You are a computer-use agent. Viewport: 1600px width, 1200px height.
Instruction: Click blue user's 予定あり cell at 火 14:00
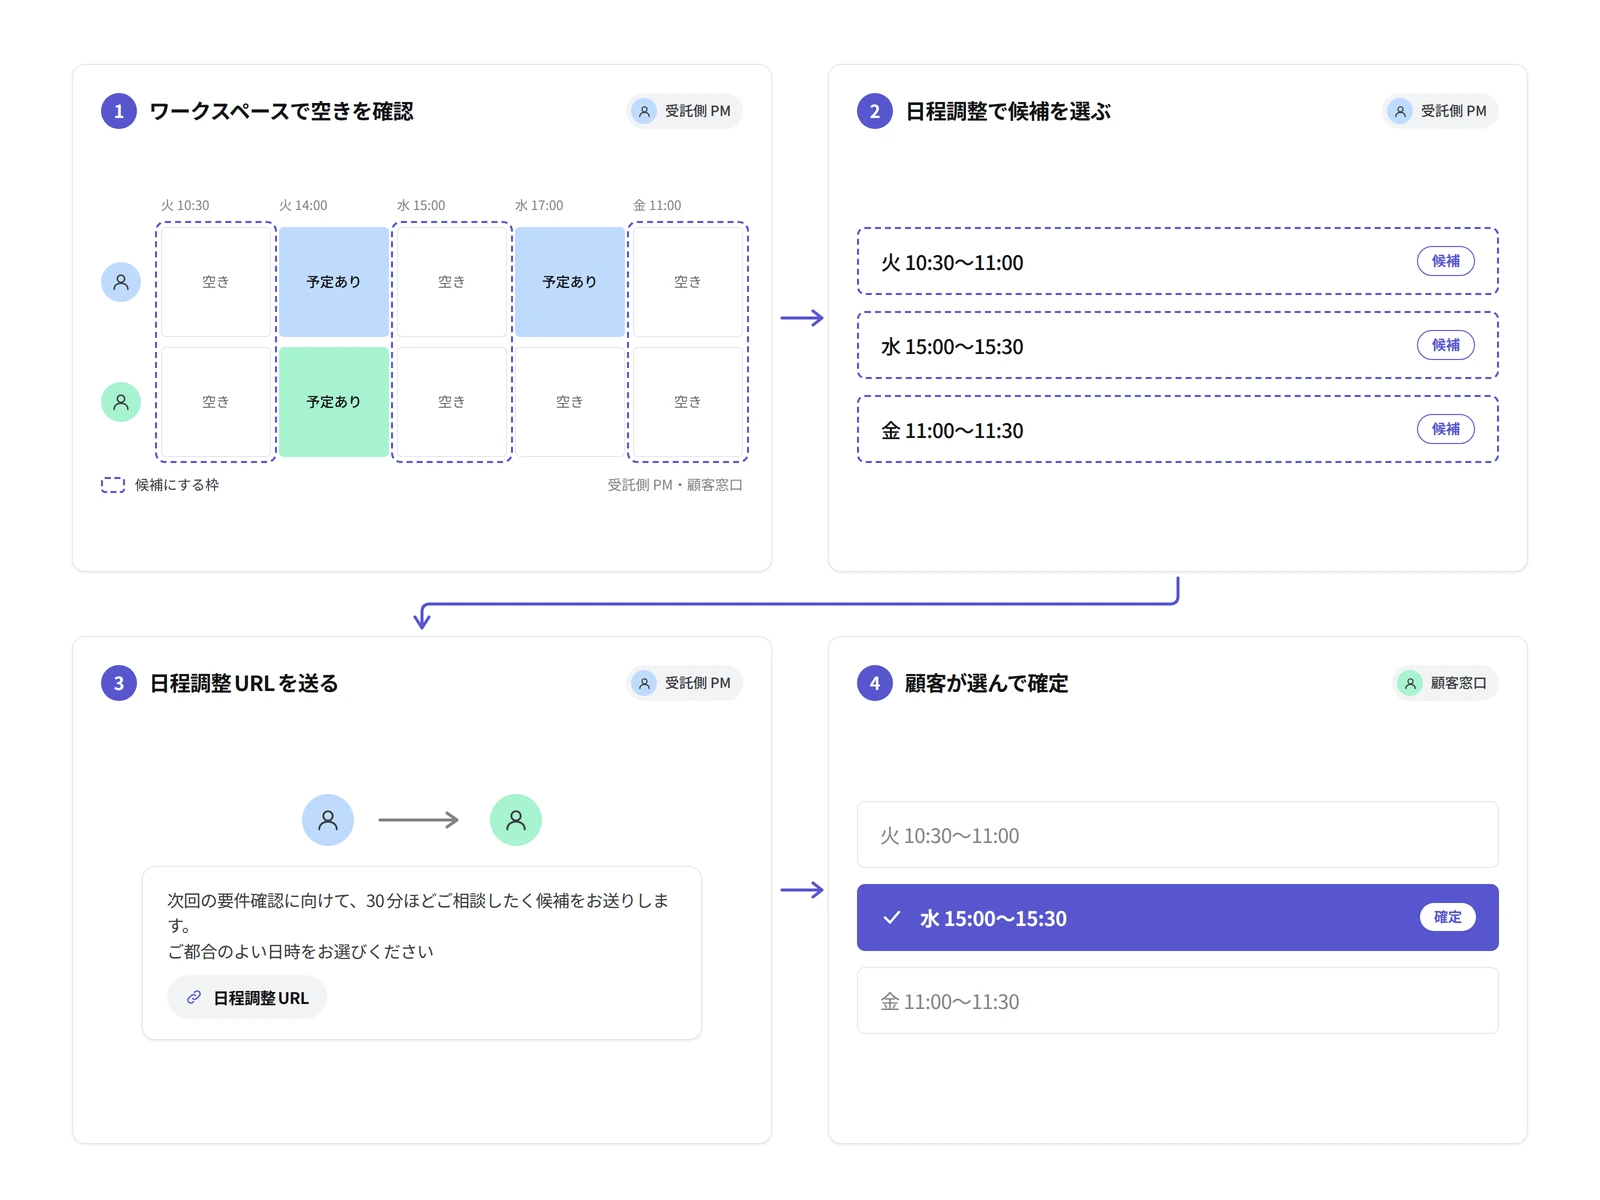click(334, 282)
